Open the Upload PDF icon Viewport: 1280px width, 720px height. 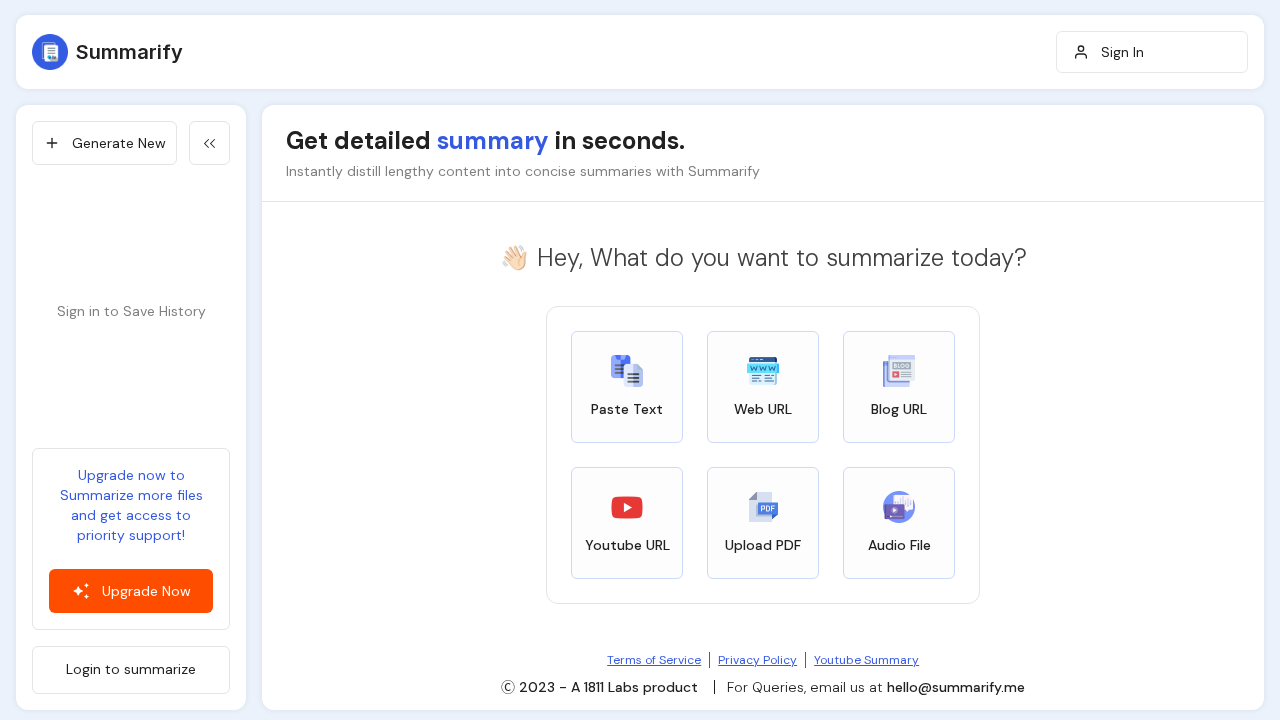[x=762, y=507]
